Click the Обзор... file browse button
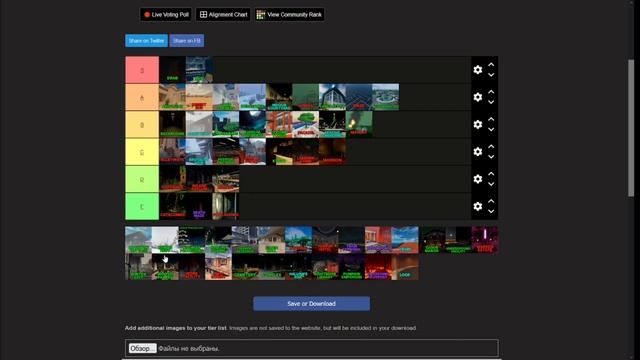This screenshot has width=640, height=360. (x=142, y=349)
